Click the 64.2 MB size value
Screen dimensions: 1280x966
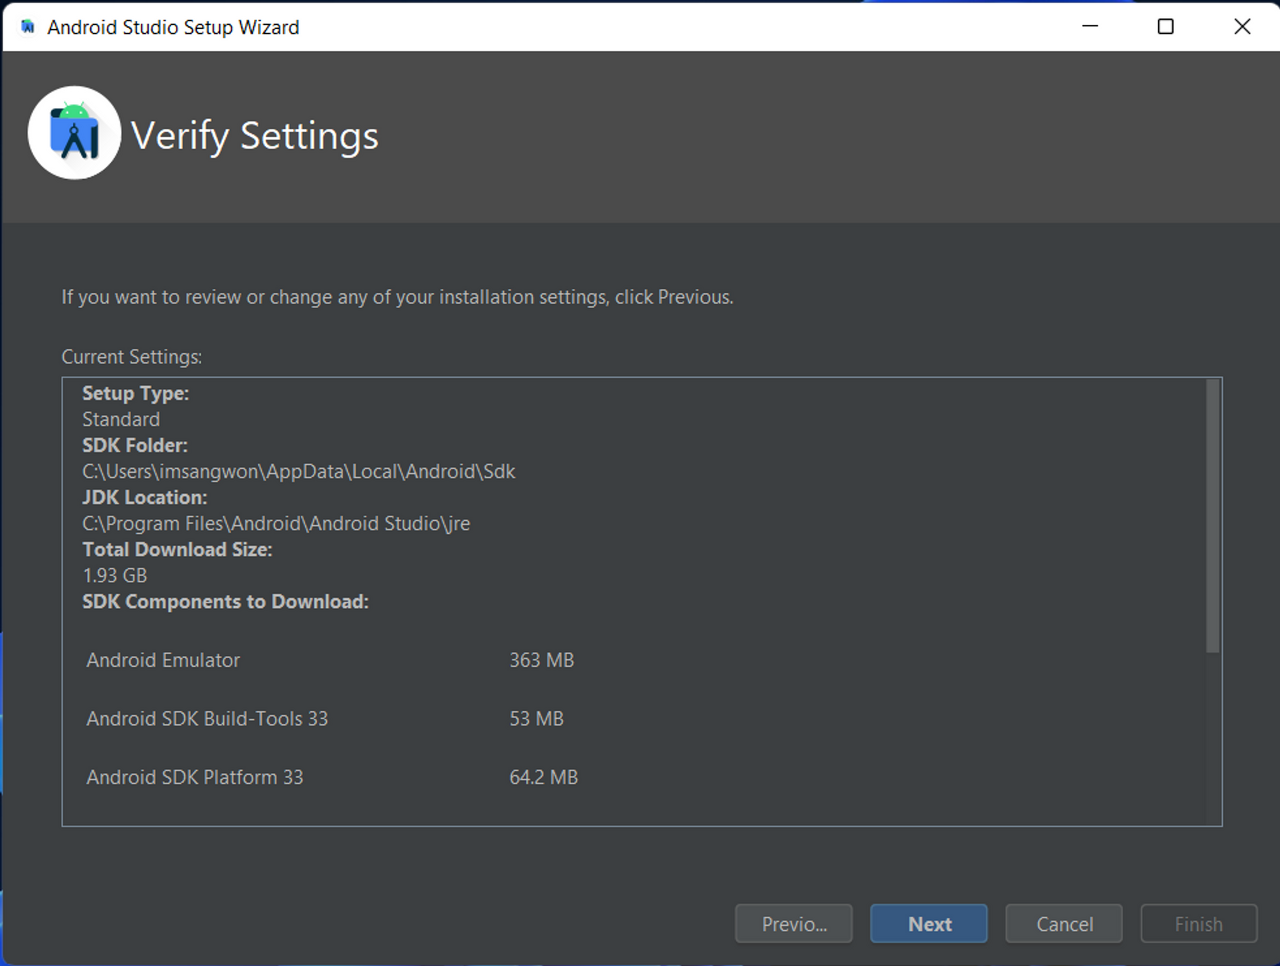coord(544,777)
